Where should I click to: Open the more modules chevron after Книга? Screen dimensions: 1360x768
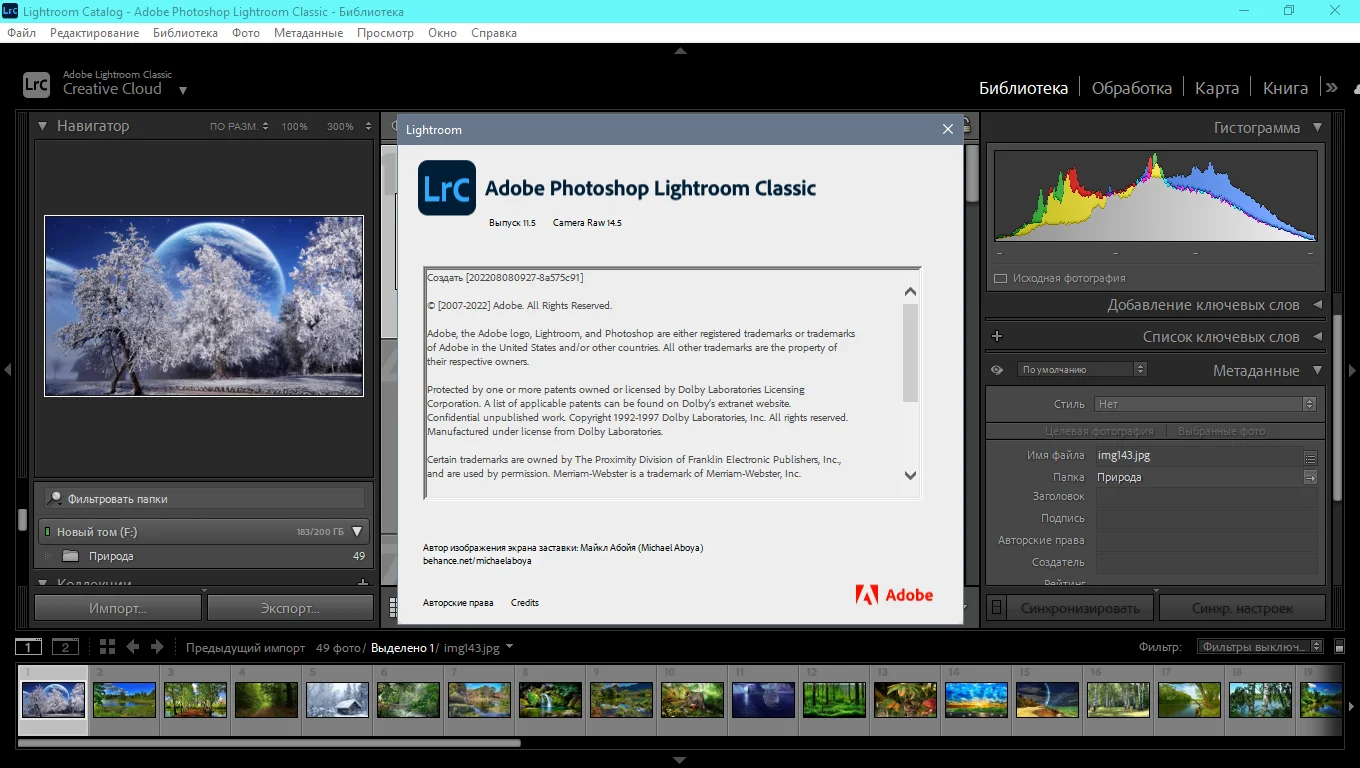[1332, 88]
